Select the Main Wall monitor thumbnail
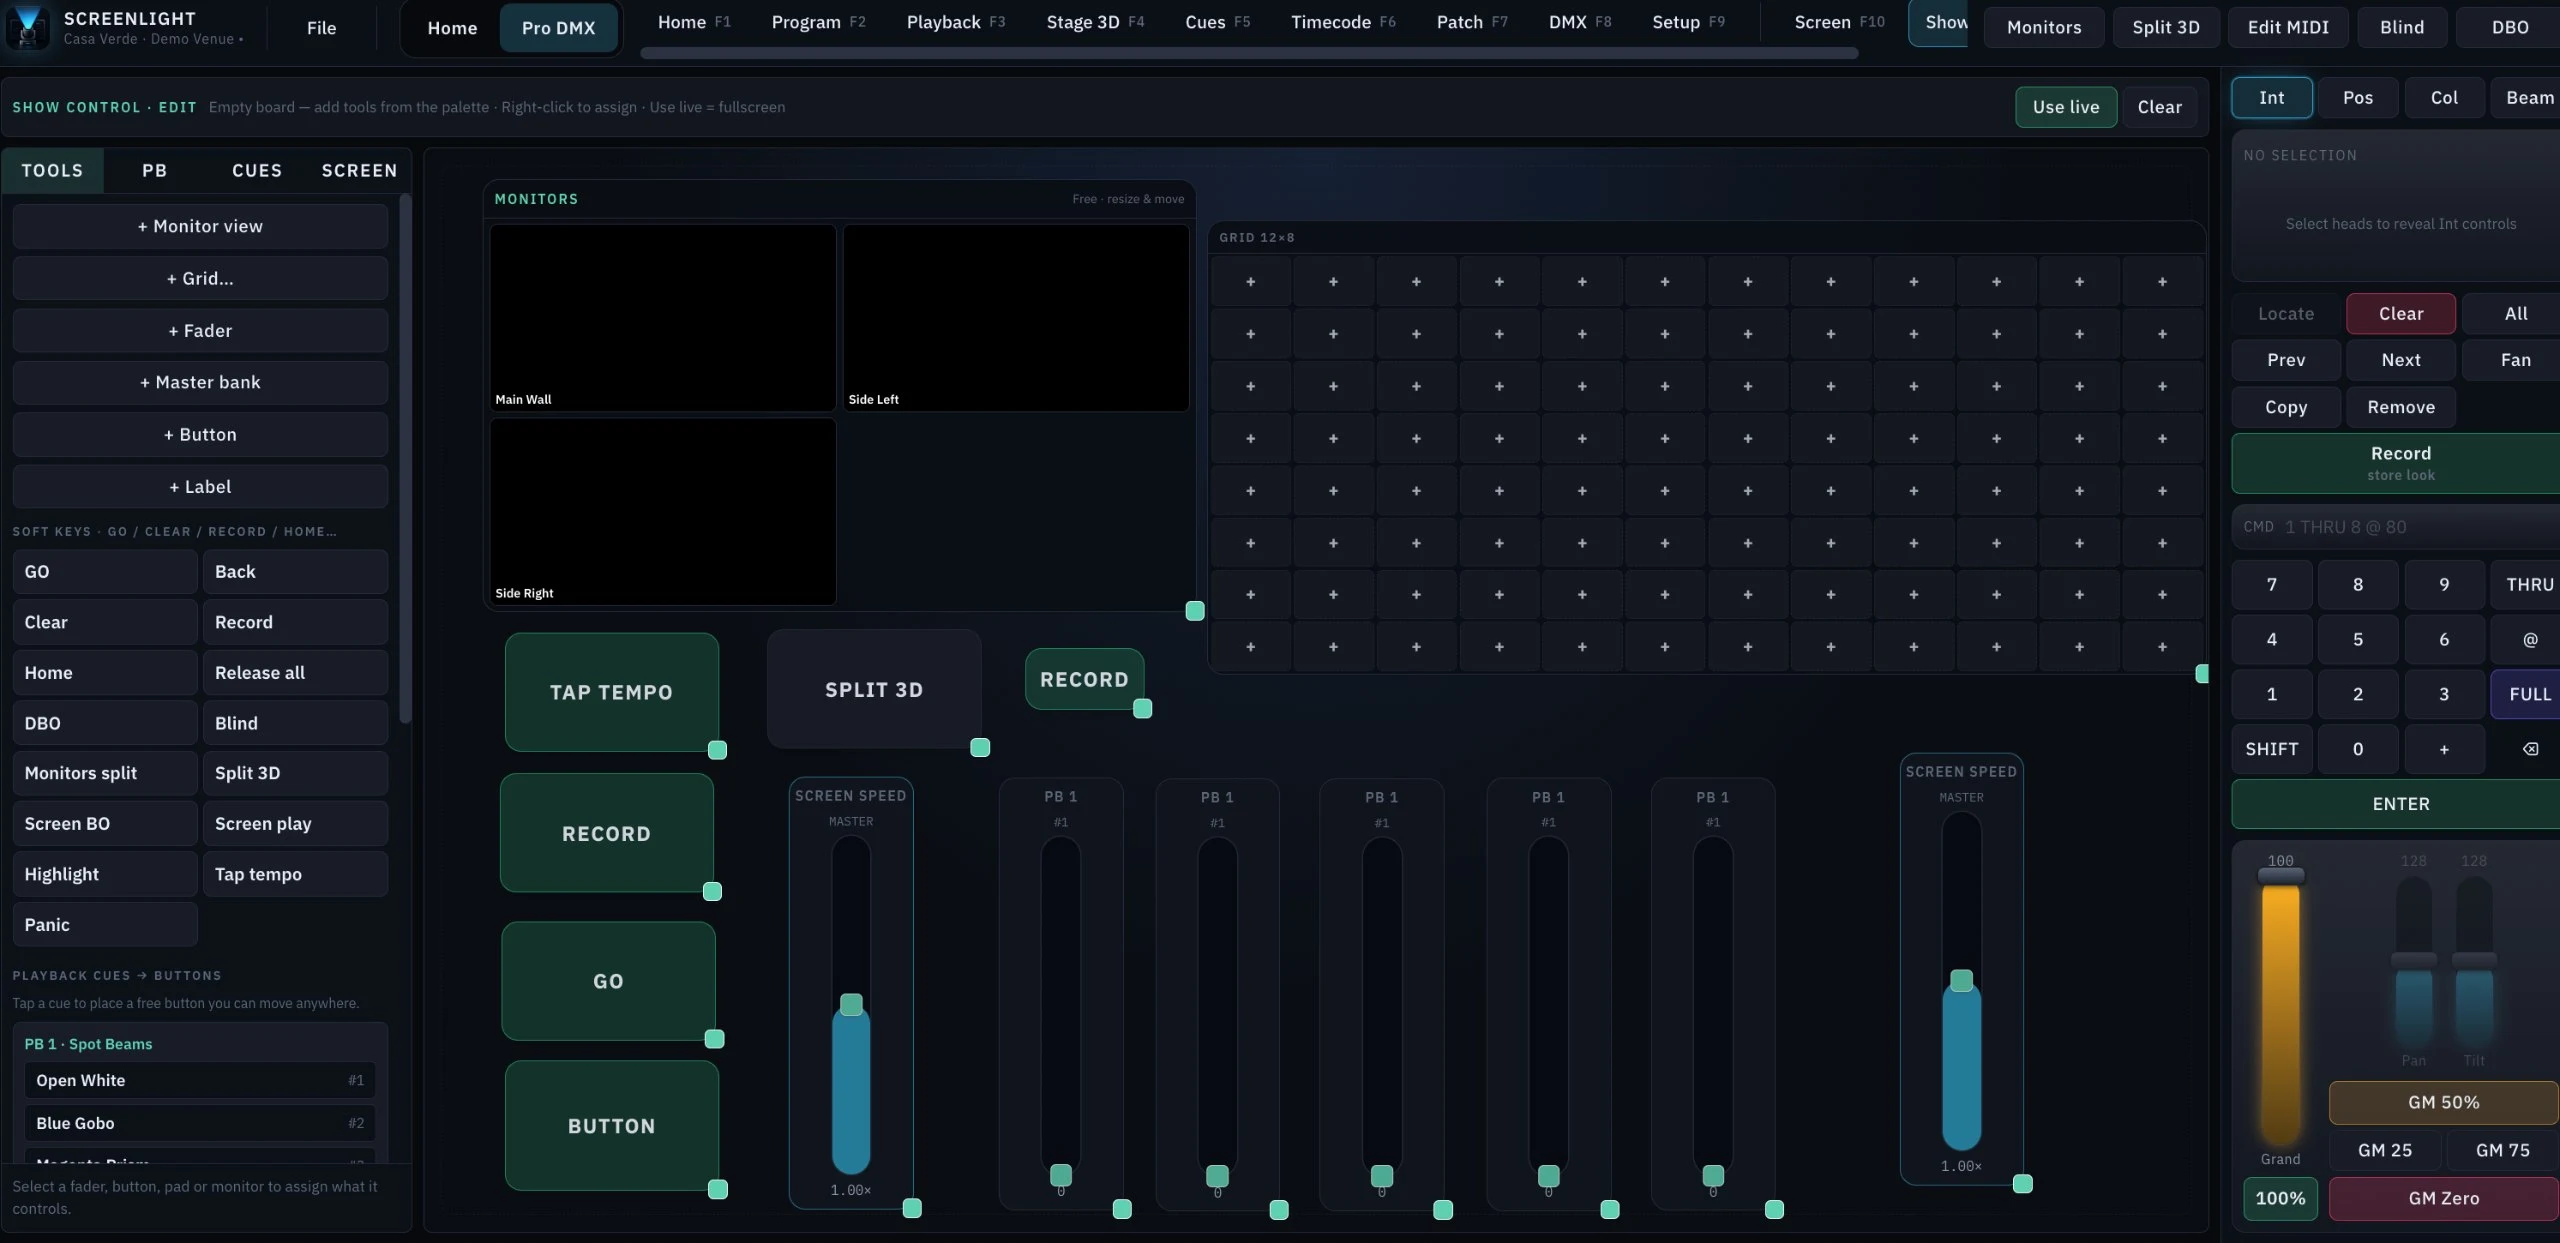The image size is (2560, 1243). [662, 317]
